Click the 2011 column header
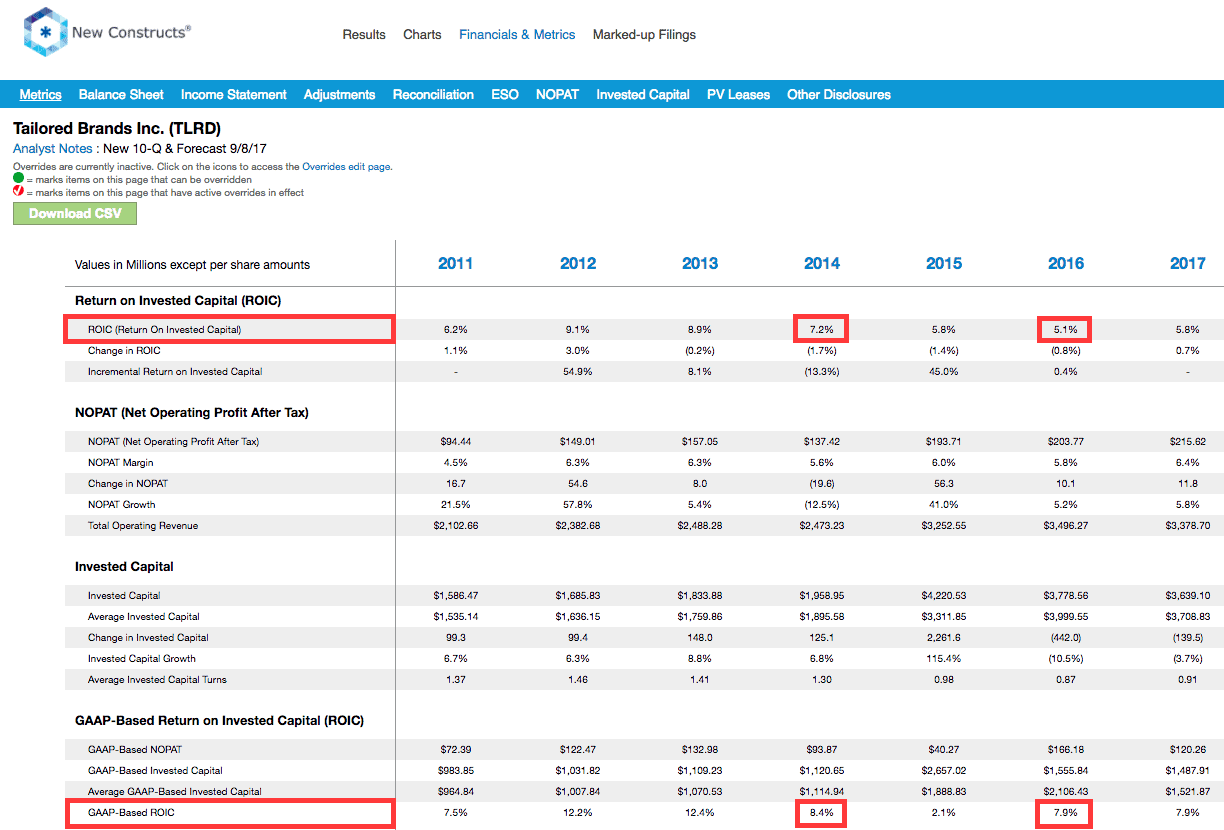The height and width of the screenshot is (830, 1224). (455, 263)
